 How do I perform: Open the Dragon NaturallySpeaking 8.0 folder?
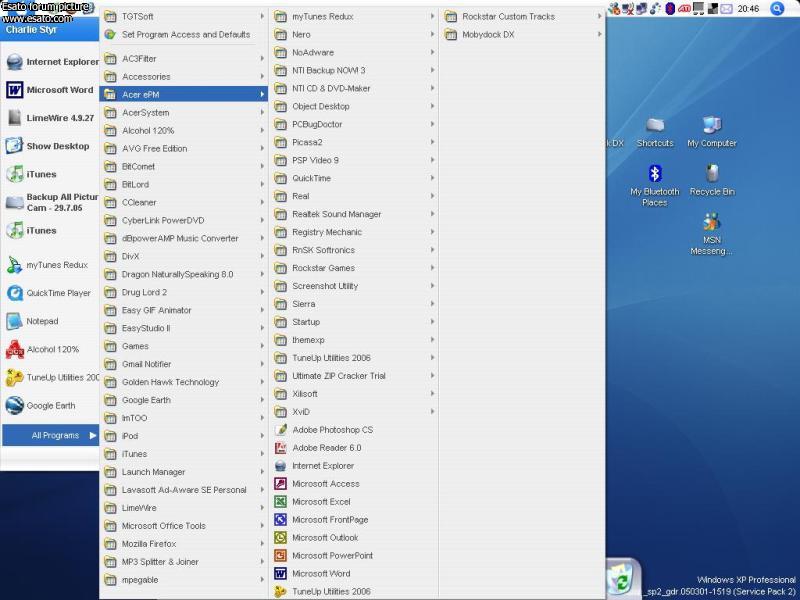coord(184,274)
